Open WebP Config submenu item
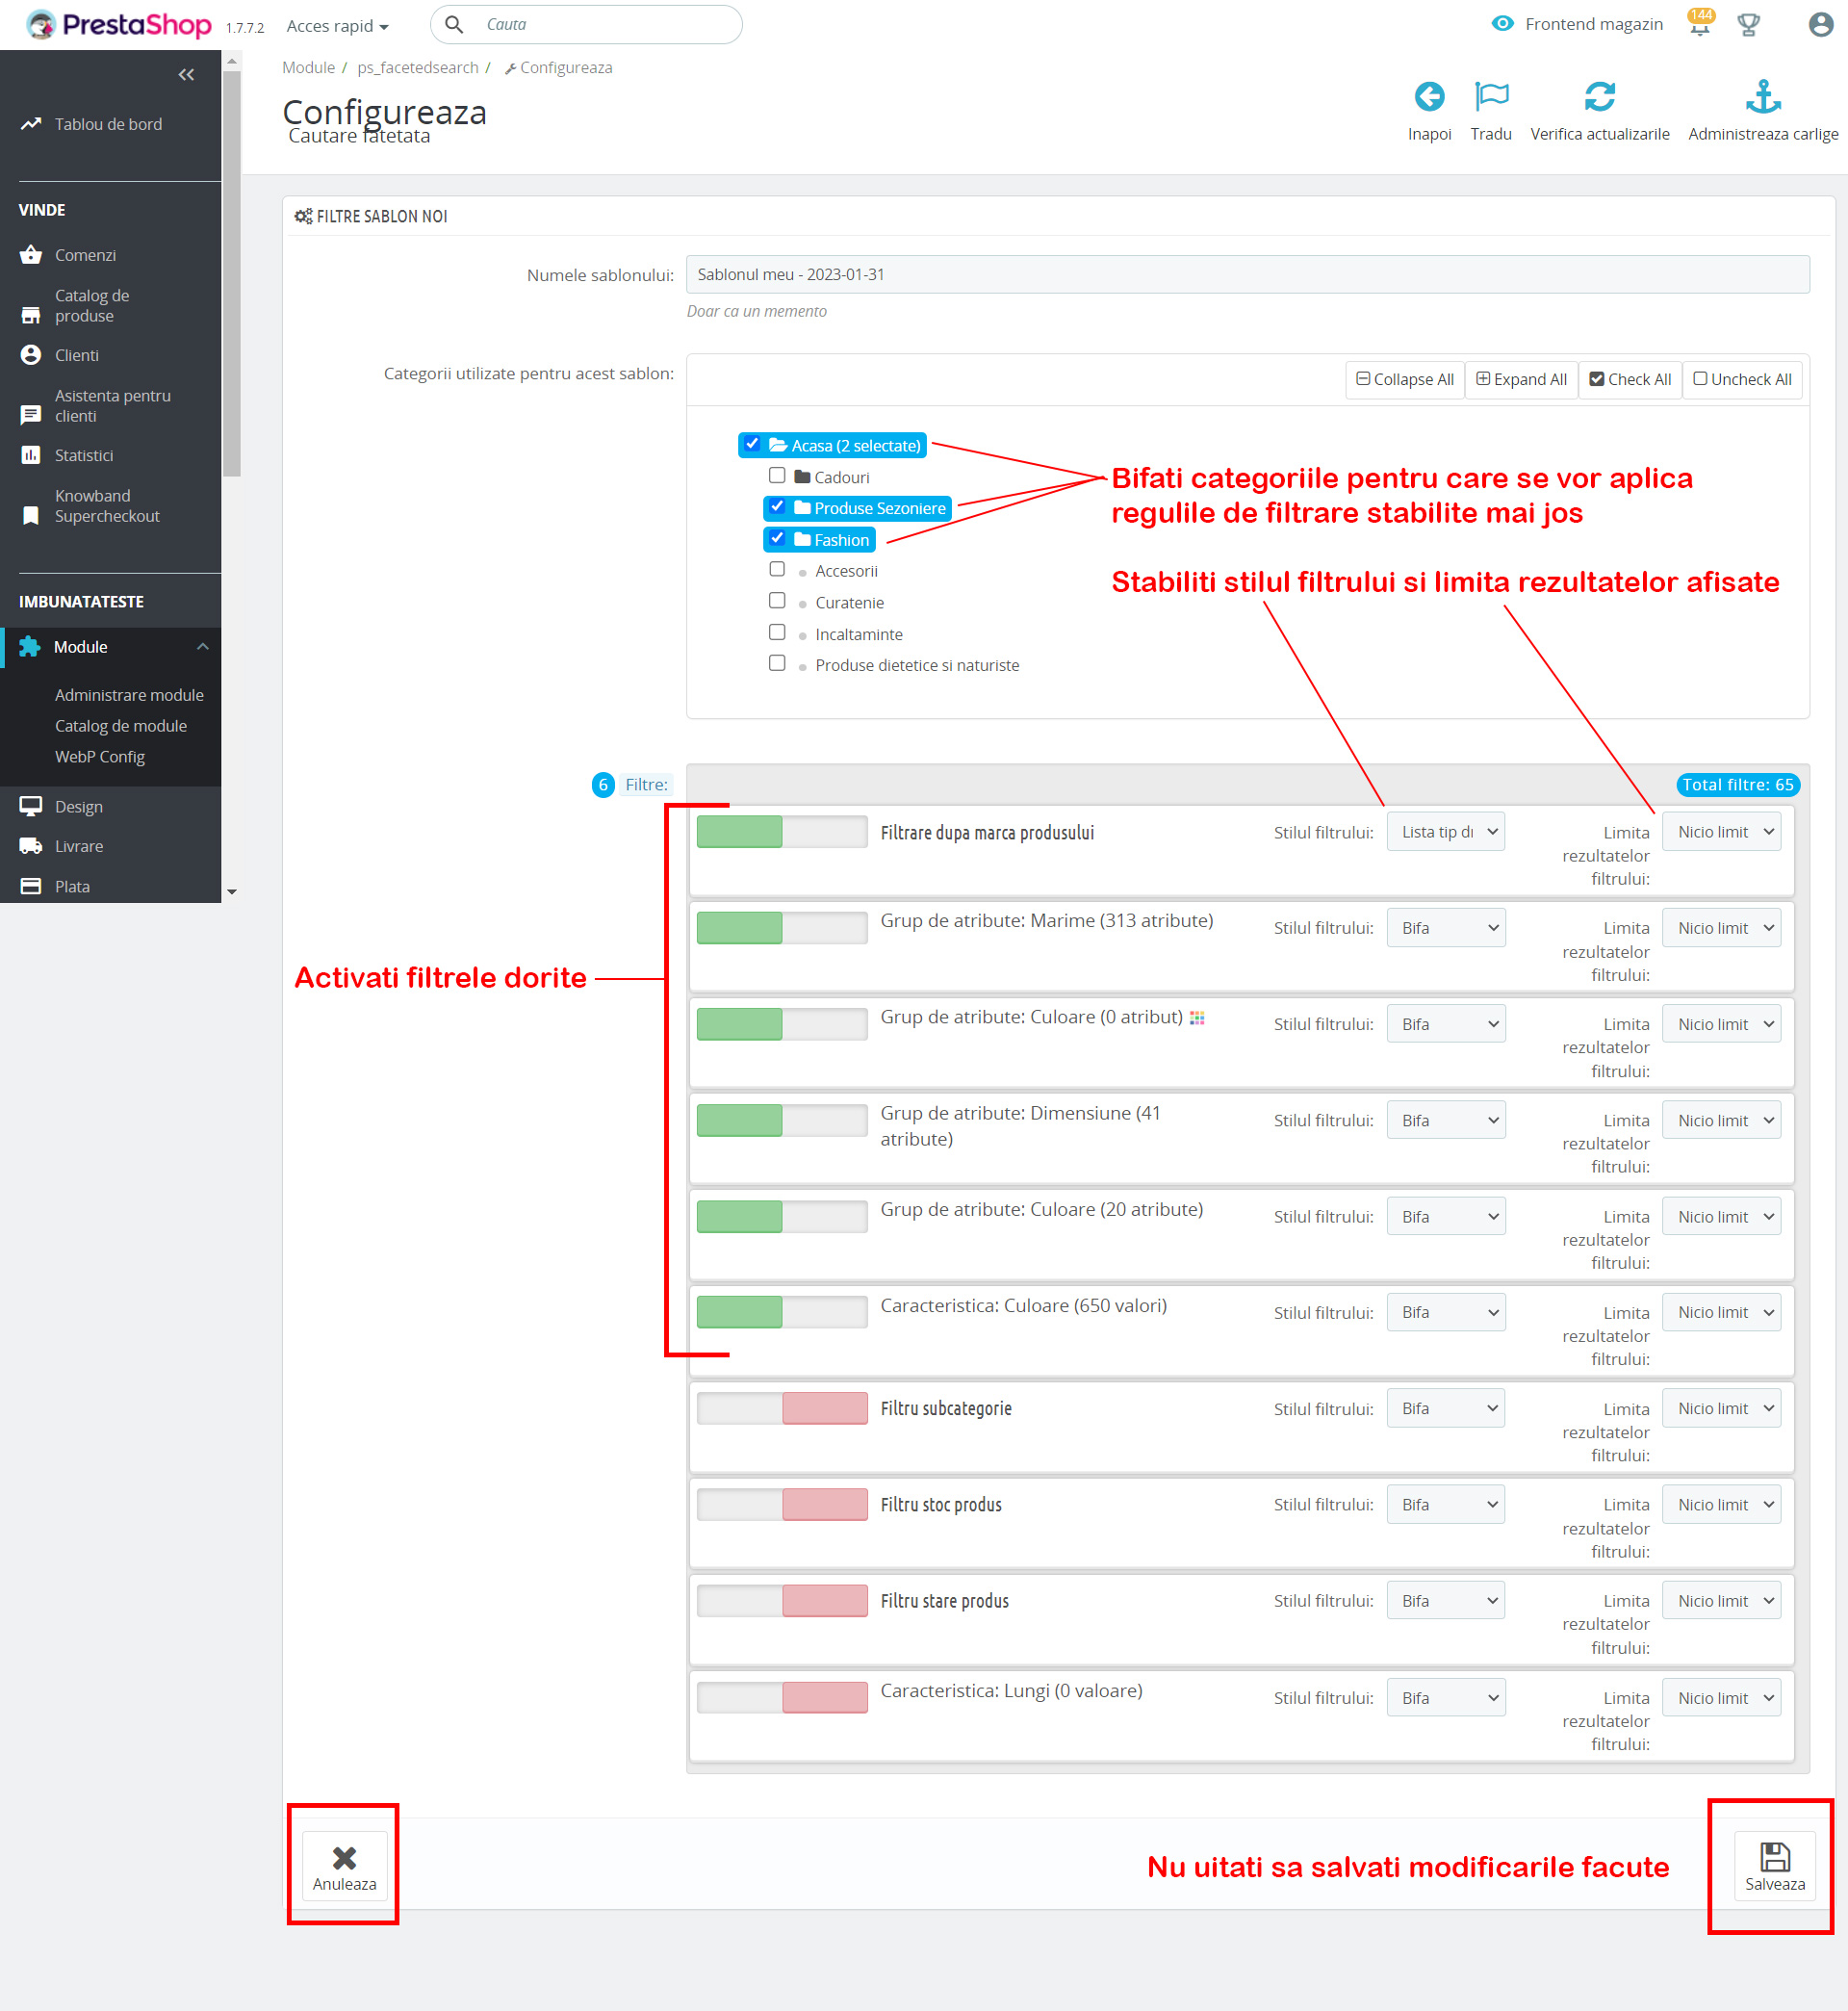 click(x=100, y=756)
